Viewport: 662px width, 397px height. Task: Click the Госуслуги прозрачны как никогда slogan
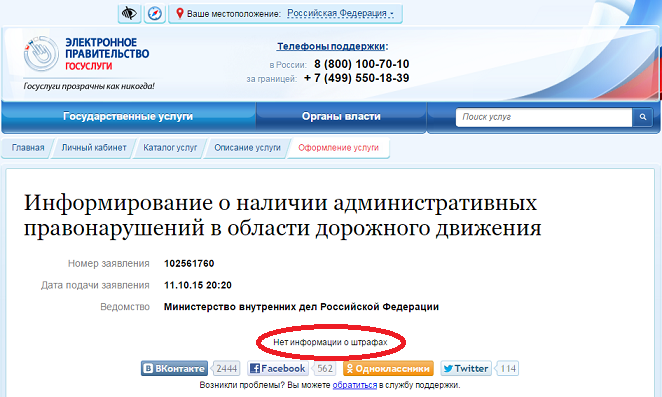coord(89,86)
